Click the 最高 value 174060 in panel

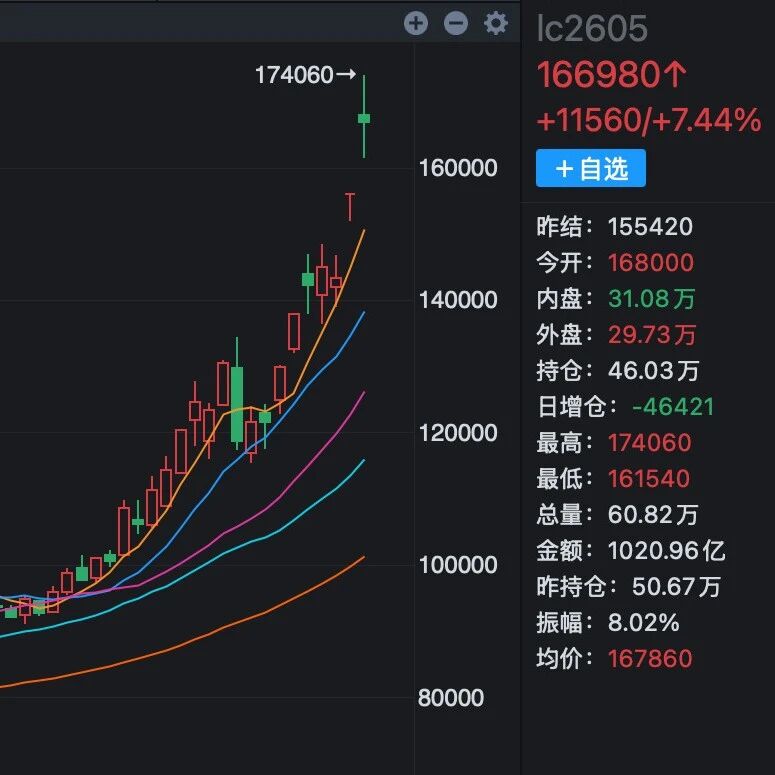pos(651,443)
